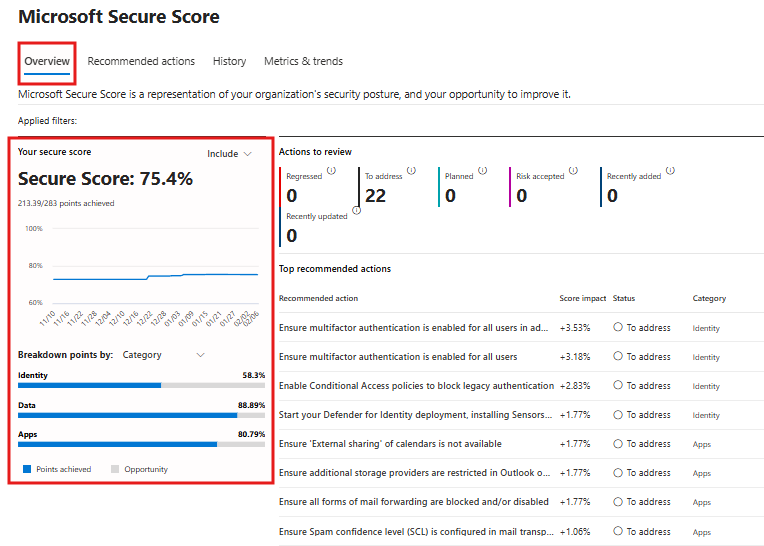This screenshot has height=546, width=764.
Task: Click the Risk accepted count of 0
Action: pyautogui.click(x=521, y=196)
